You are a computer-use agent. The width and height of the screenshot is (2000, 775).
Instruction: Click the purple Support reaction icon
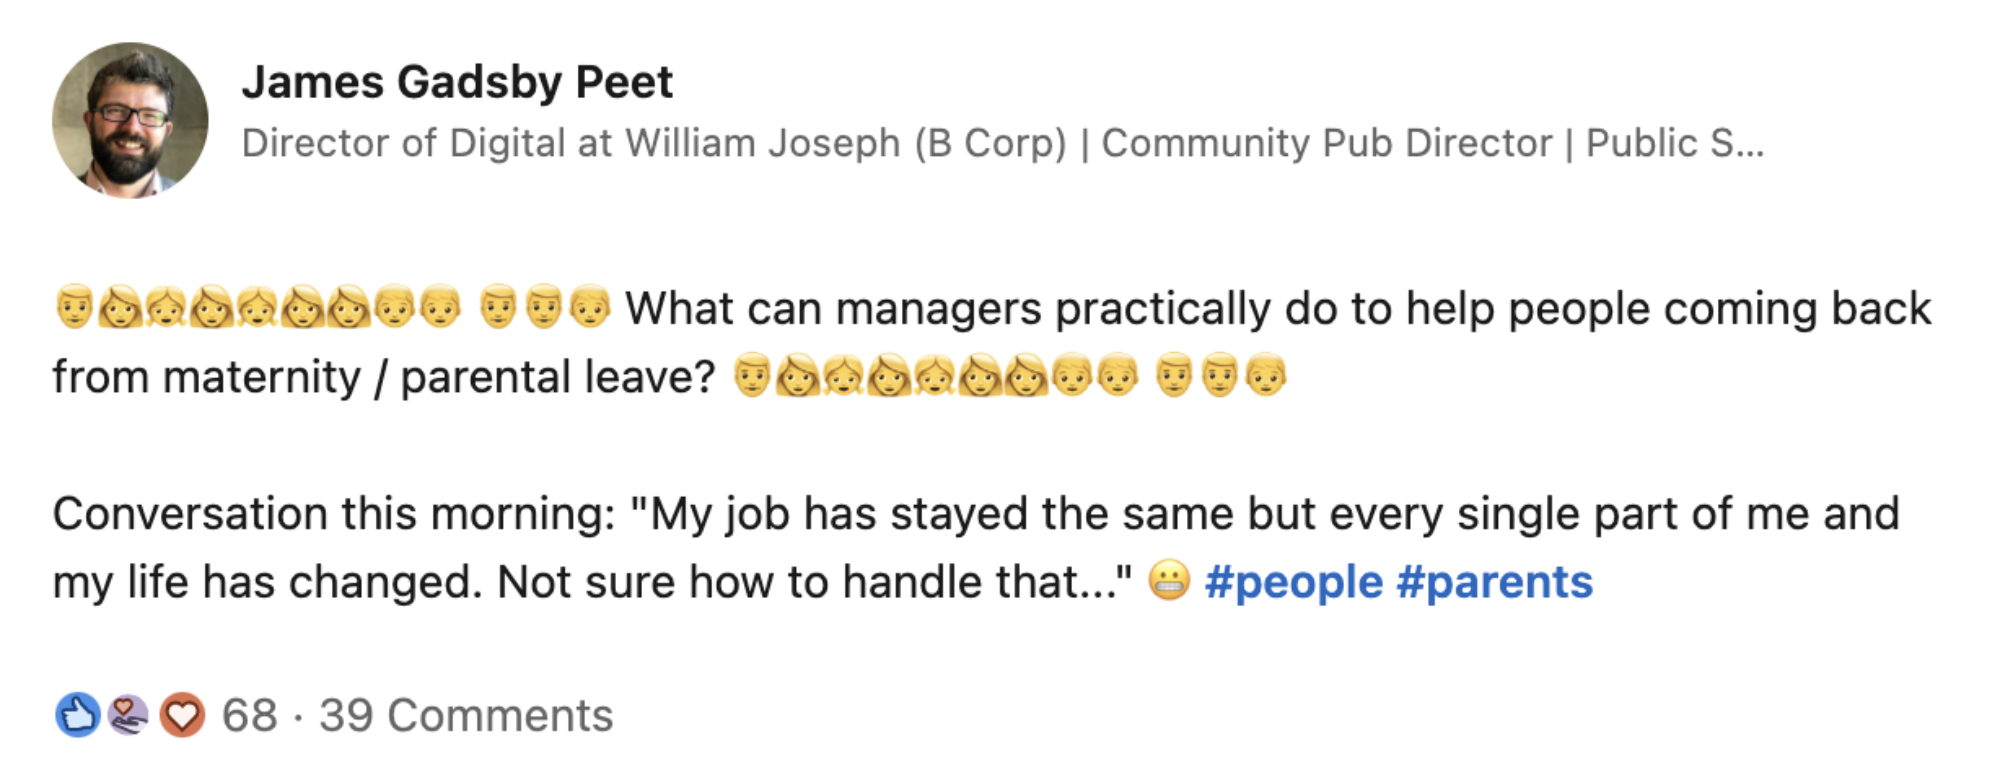click(x=128, y=715)
